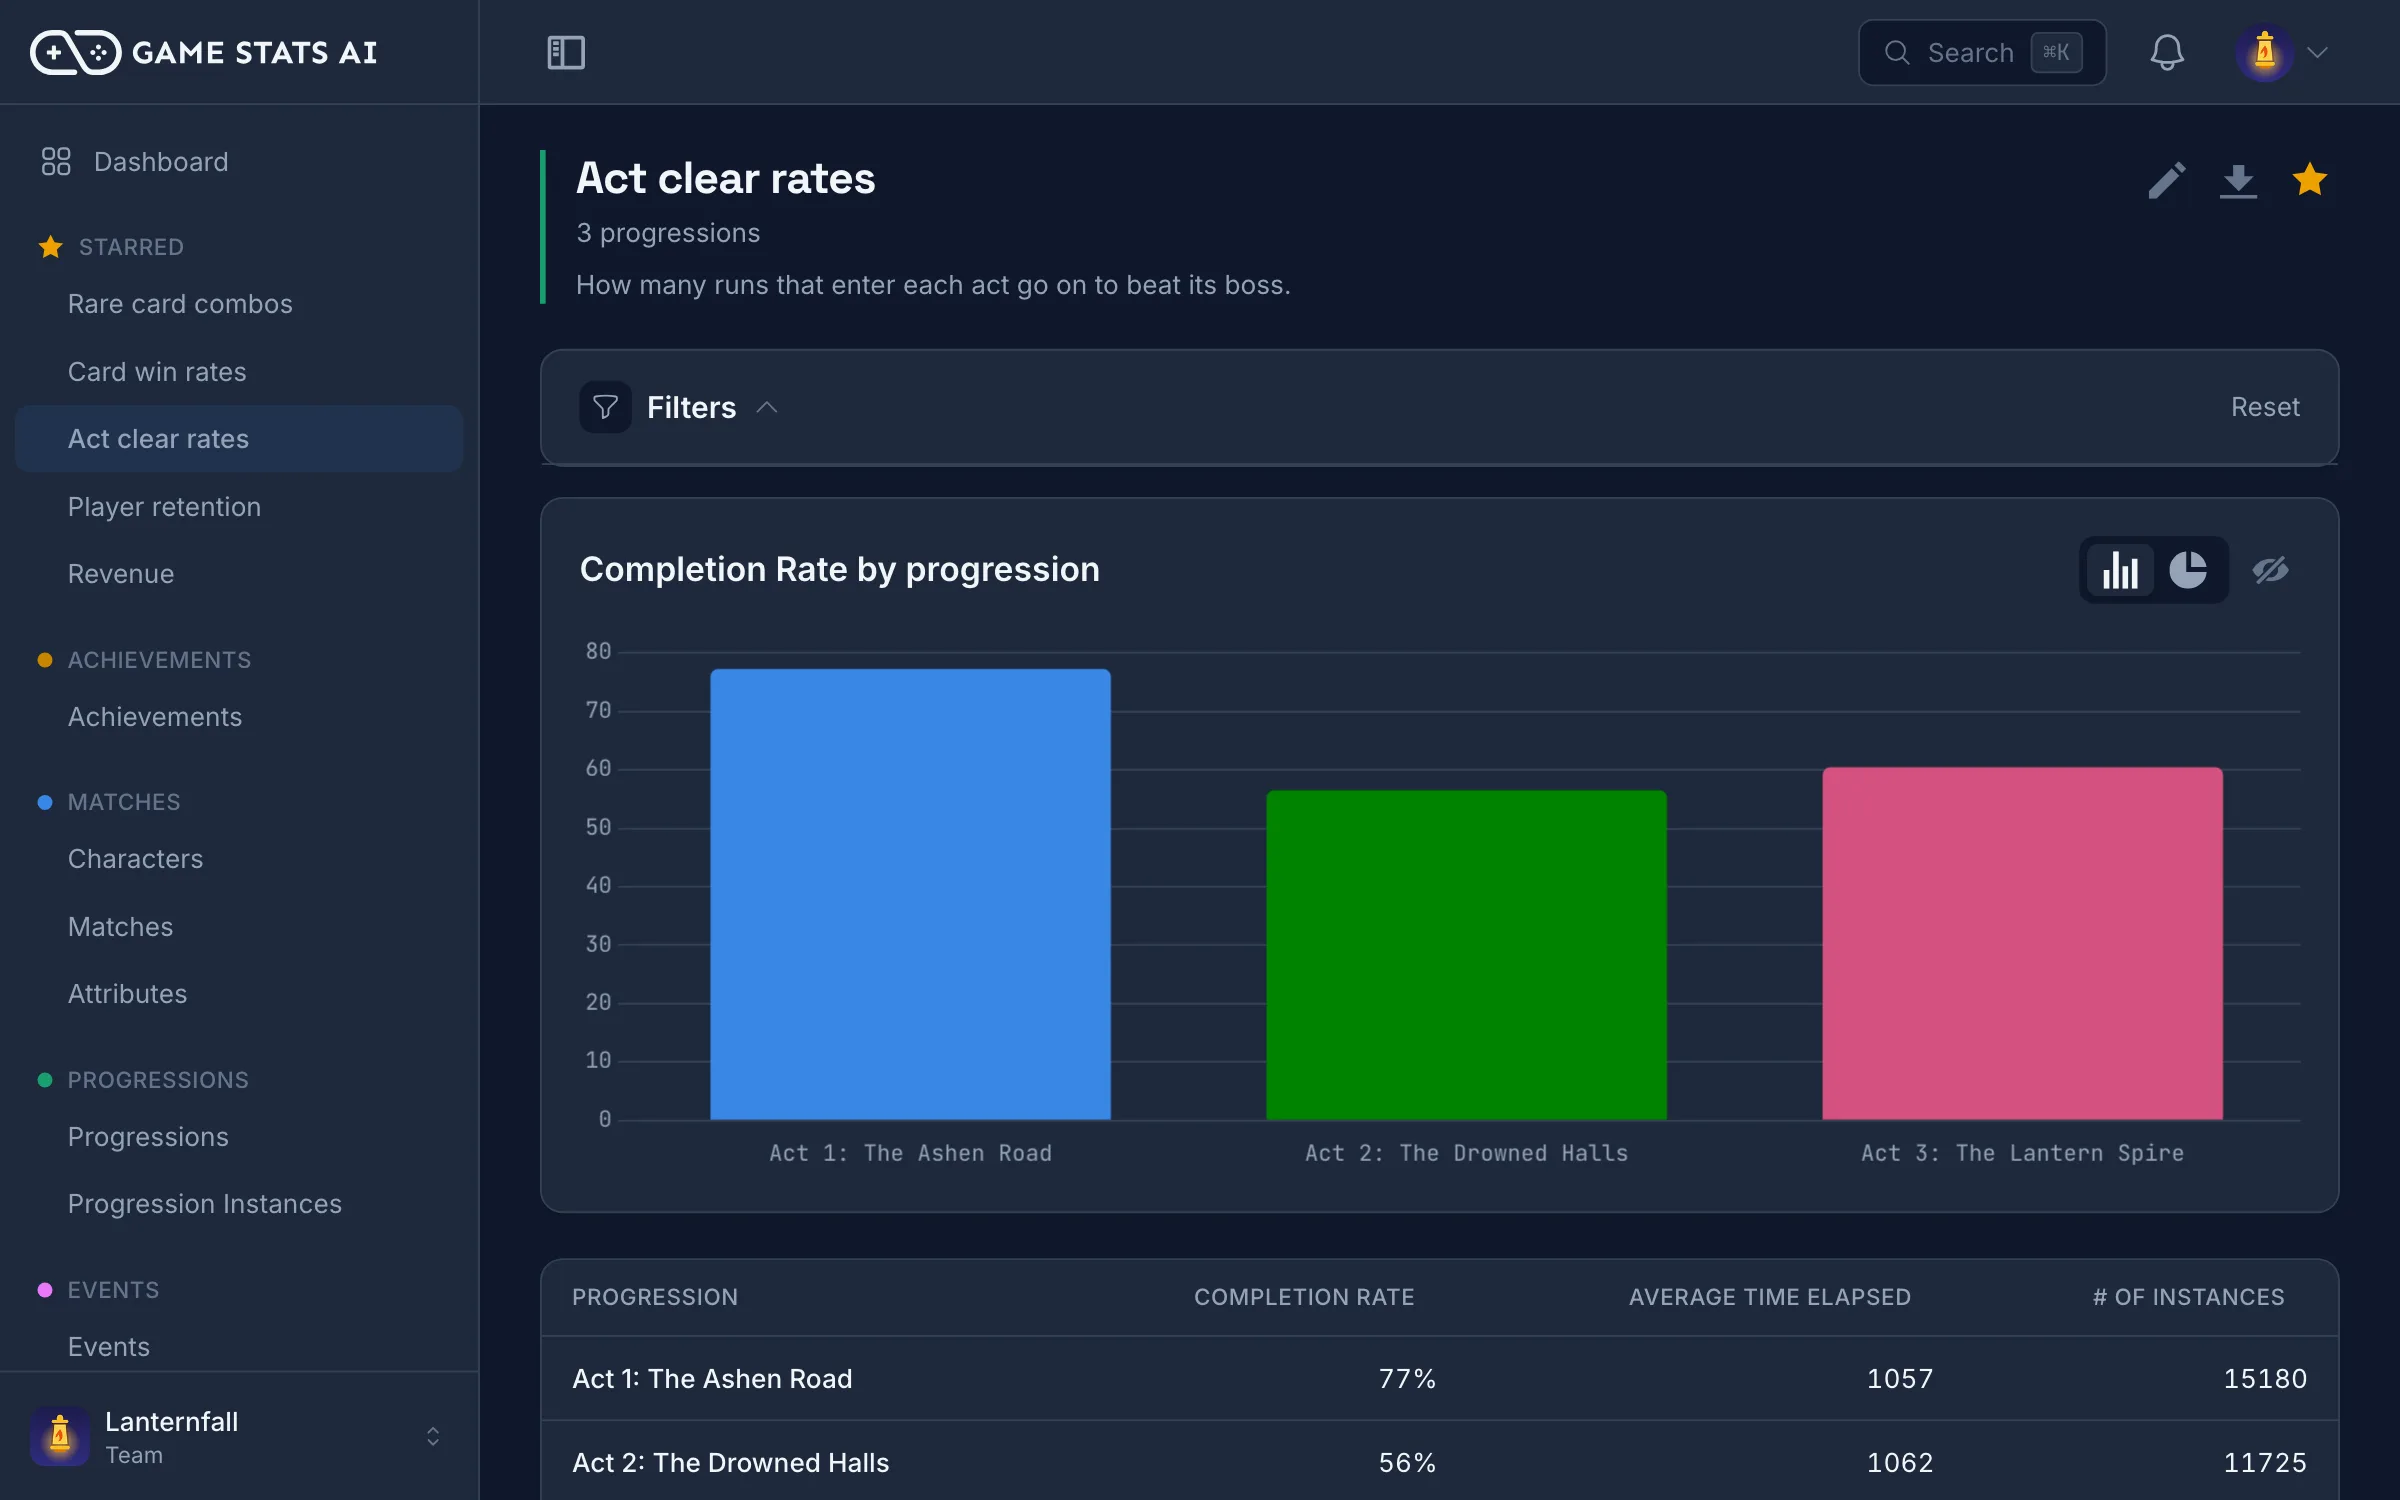Switch chart to bar view
2400x1500 pixels.
pyautogui.click(x=2120, y=570)
